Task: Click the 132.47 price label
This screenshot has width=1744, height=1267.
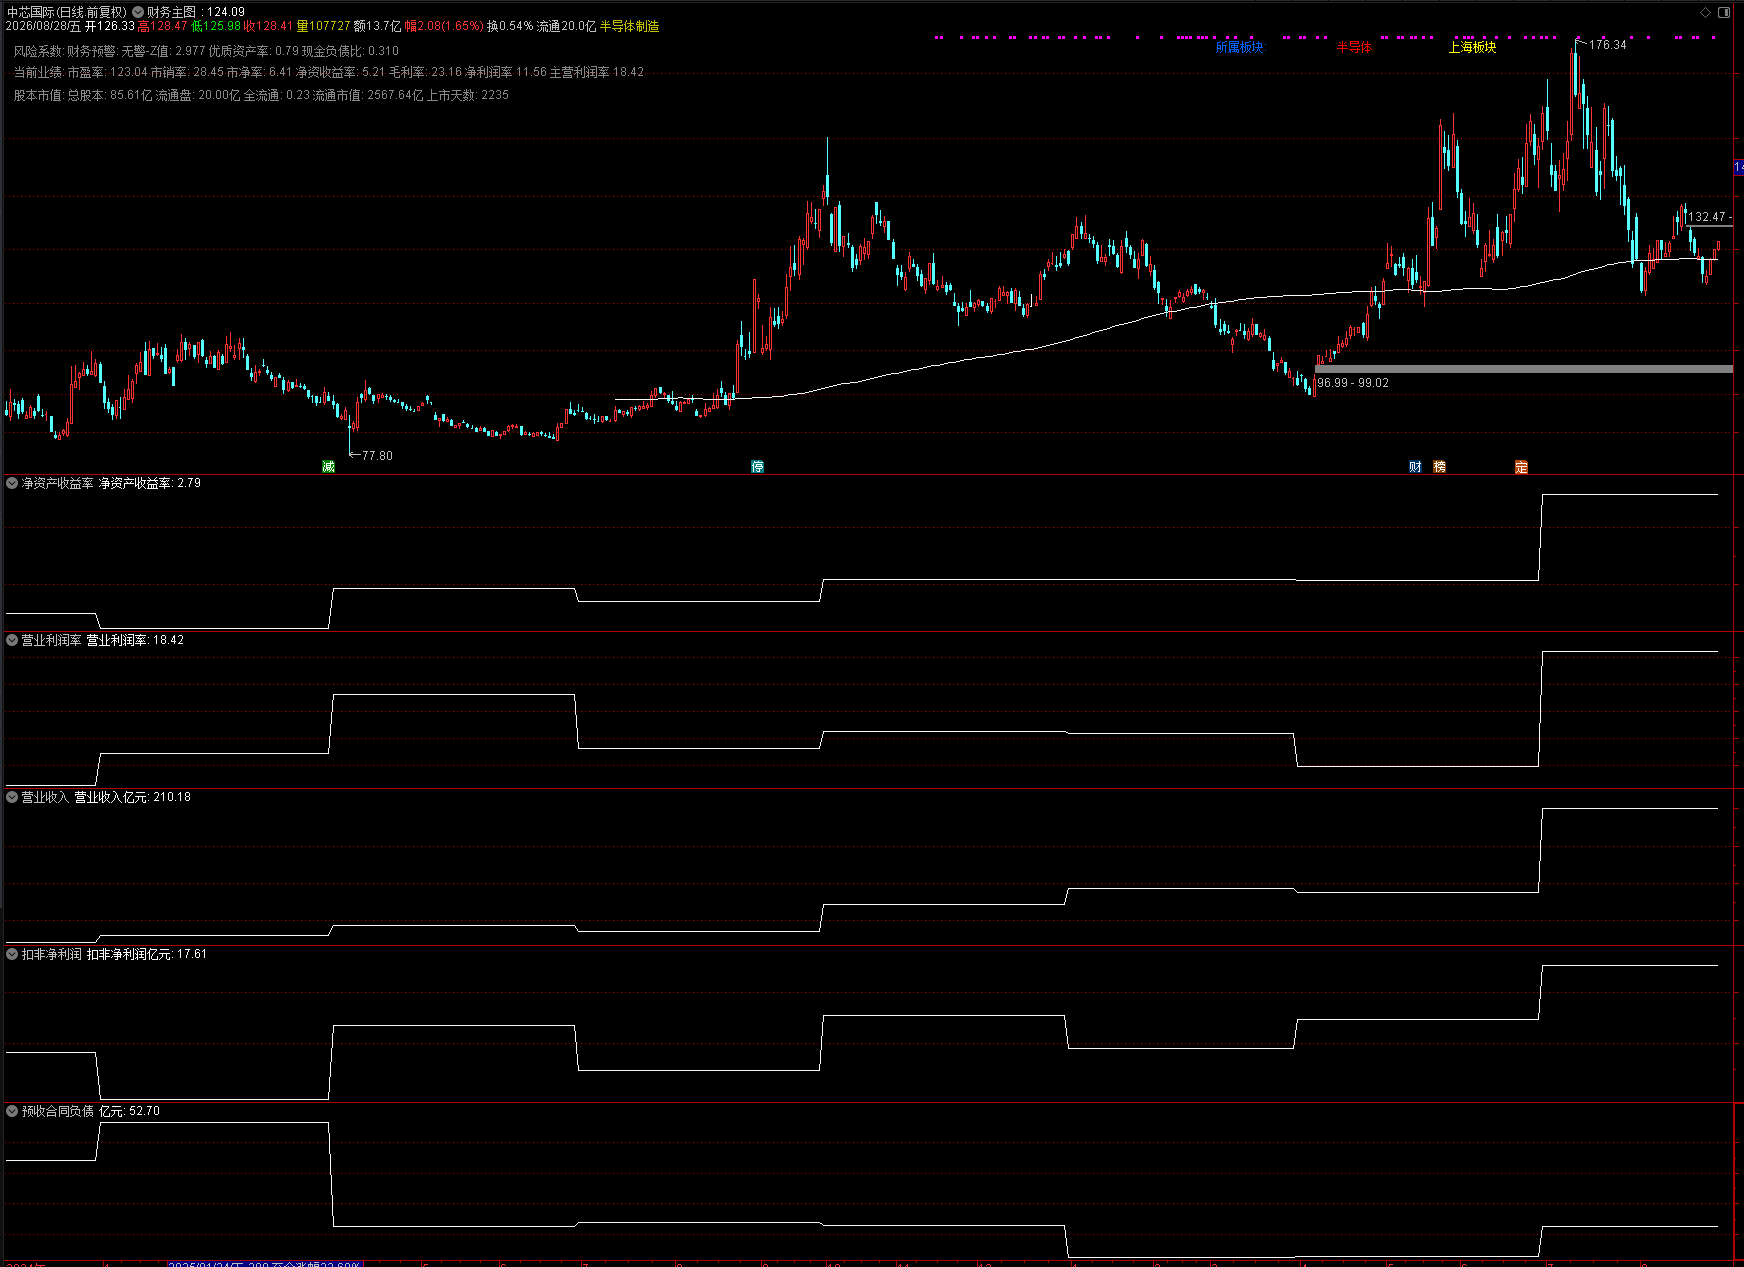Action: pos(1707,217)
